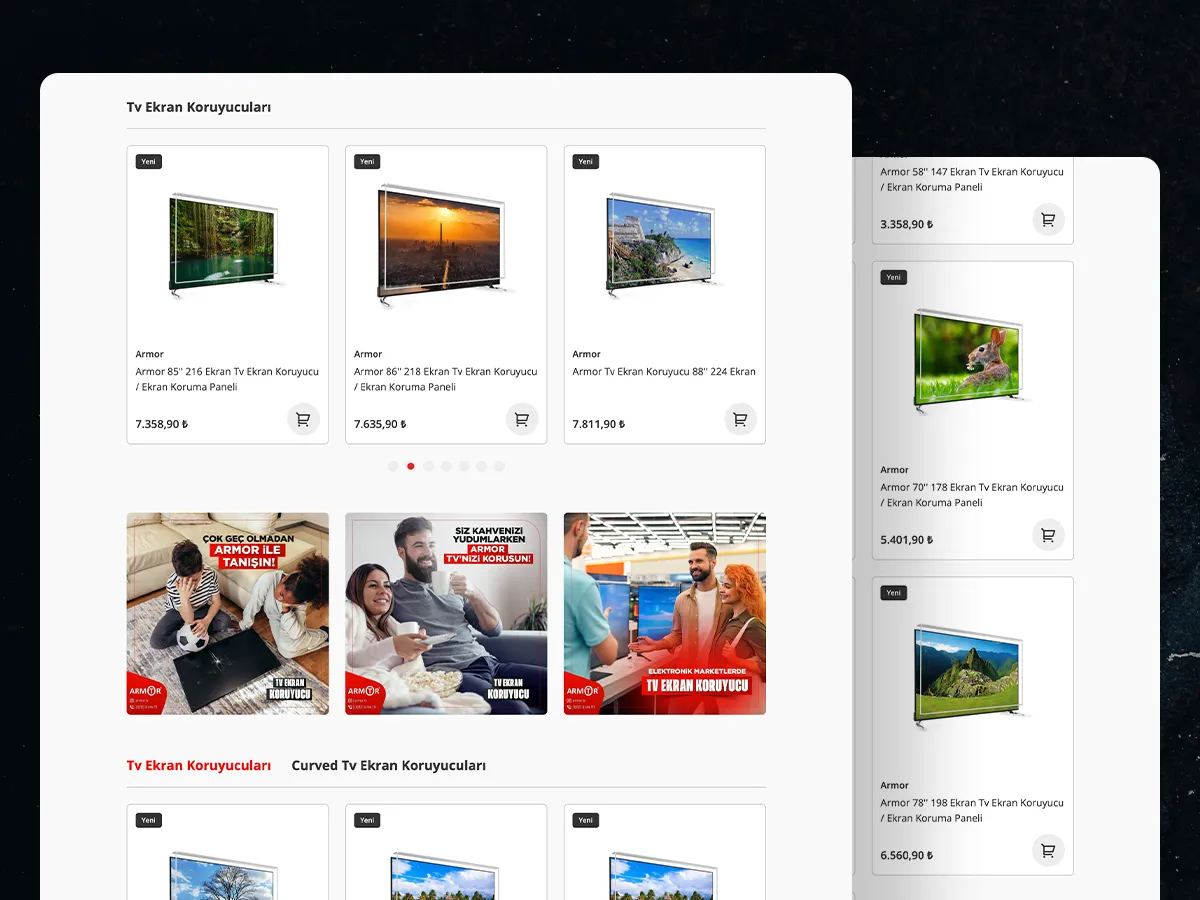
Task: Add Armor 70'' 178 Ekran product to cart in back window
Action: 1048,535
